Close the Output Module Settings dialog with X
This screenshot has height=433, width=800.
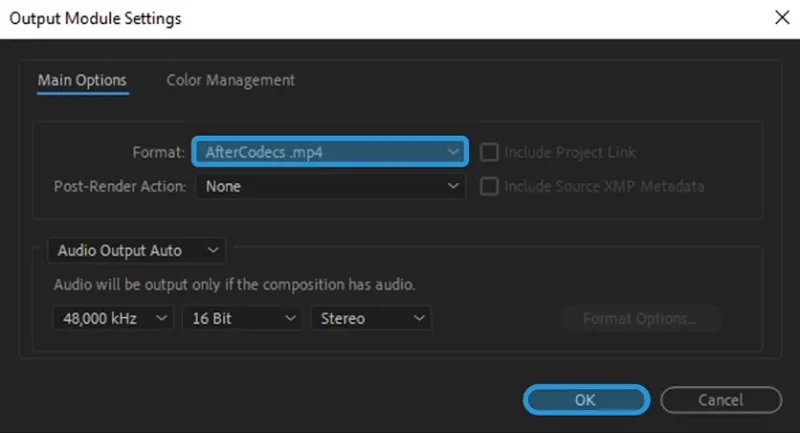782,18
